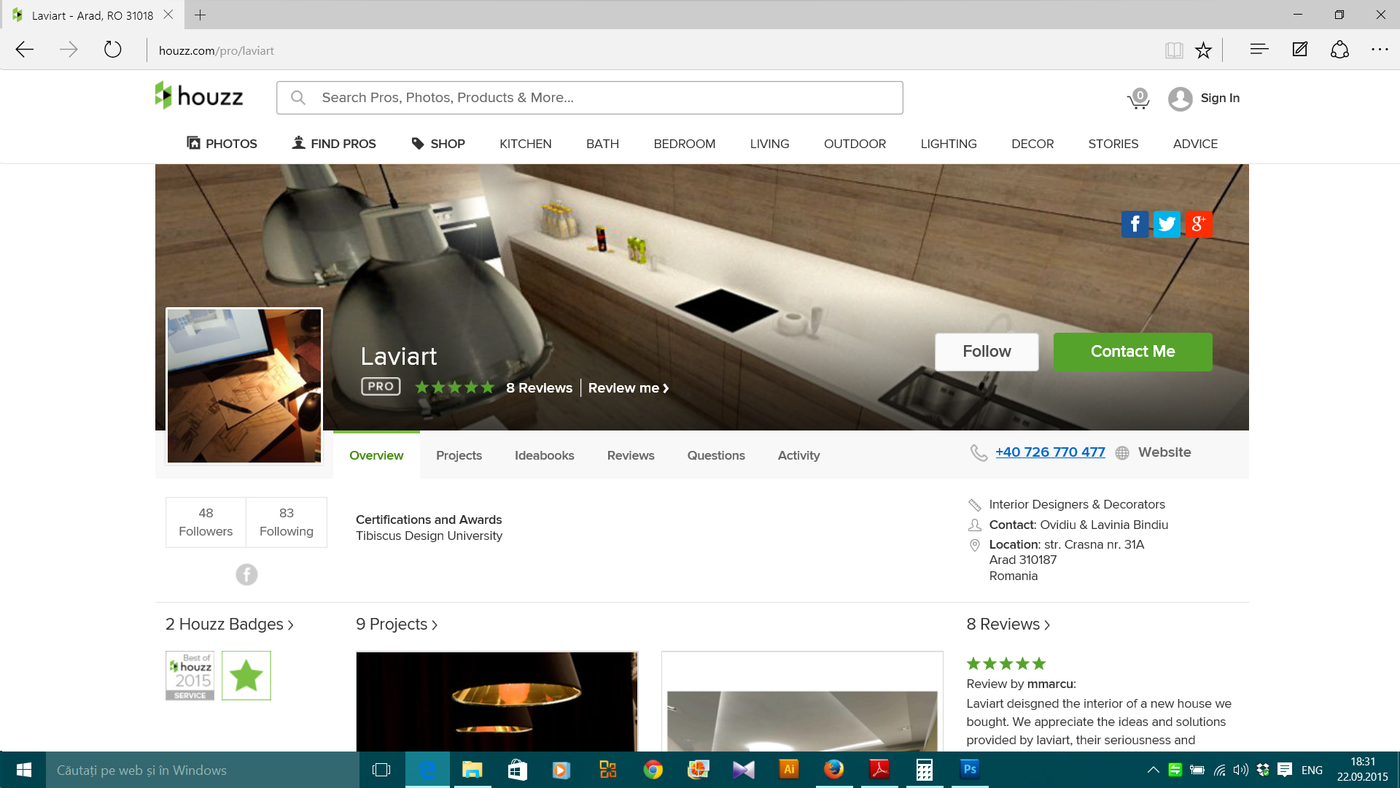Viewport: 1400px width, 788px height.
Task: Open Task View on taskbar
Action: 381,770
